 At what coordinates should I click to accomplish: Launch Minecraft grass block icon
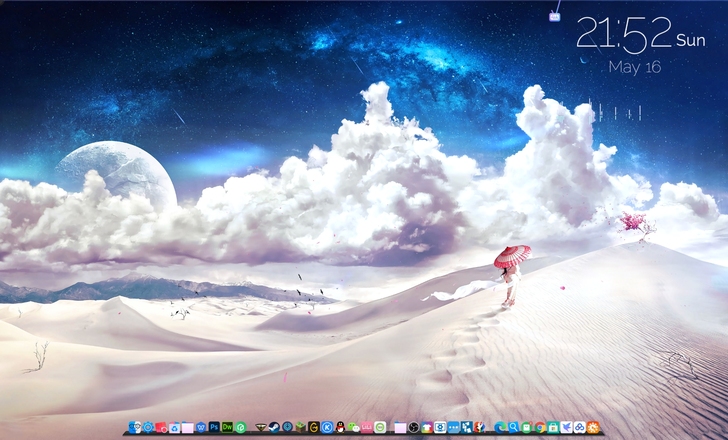[x=300, y=427]
